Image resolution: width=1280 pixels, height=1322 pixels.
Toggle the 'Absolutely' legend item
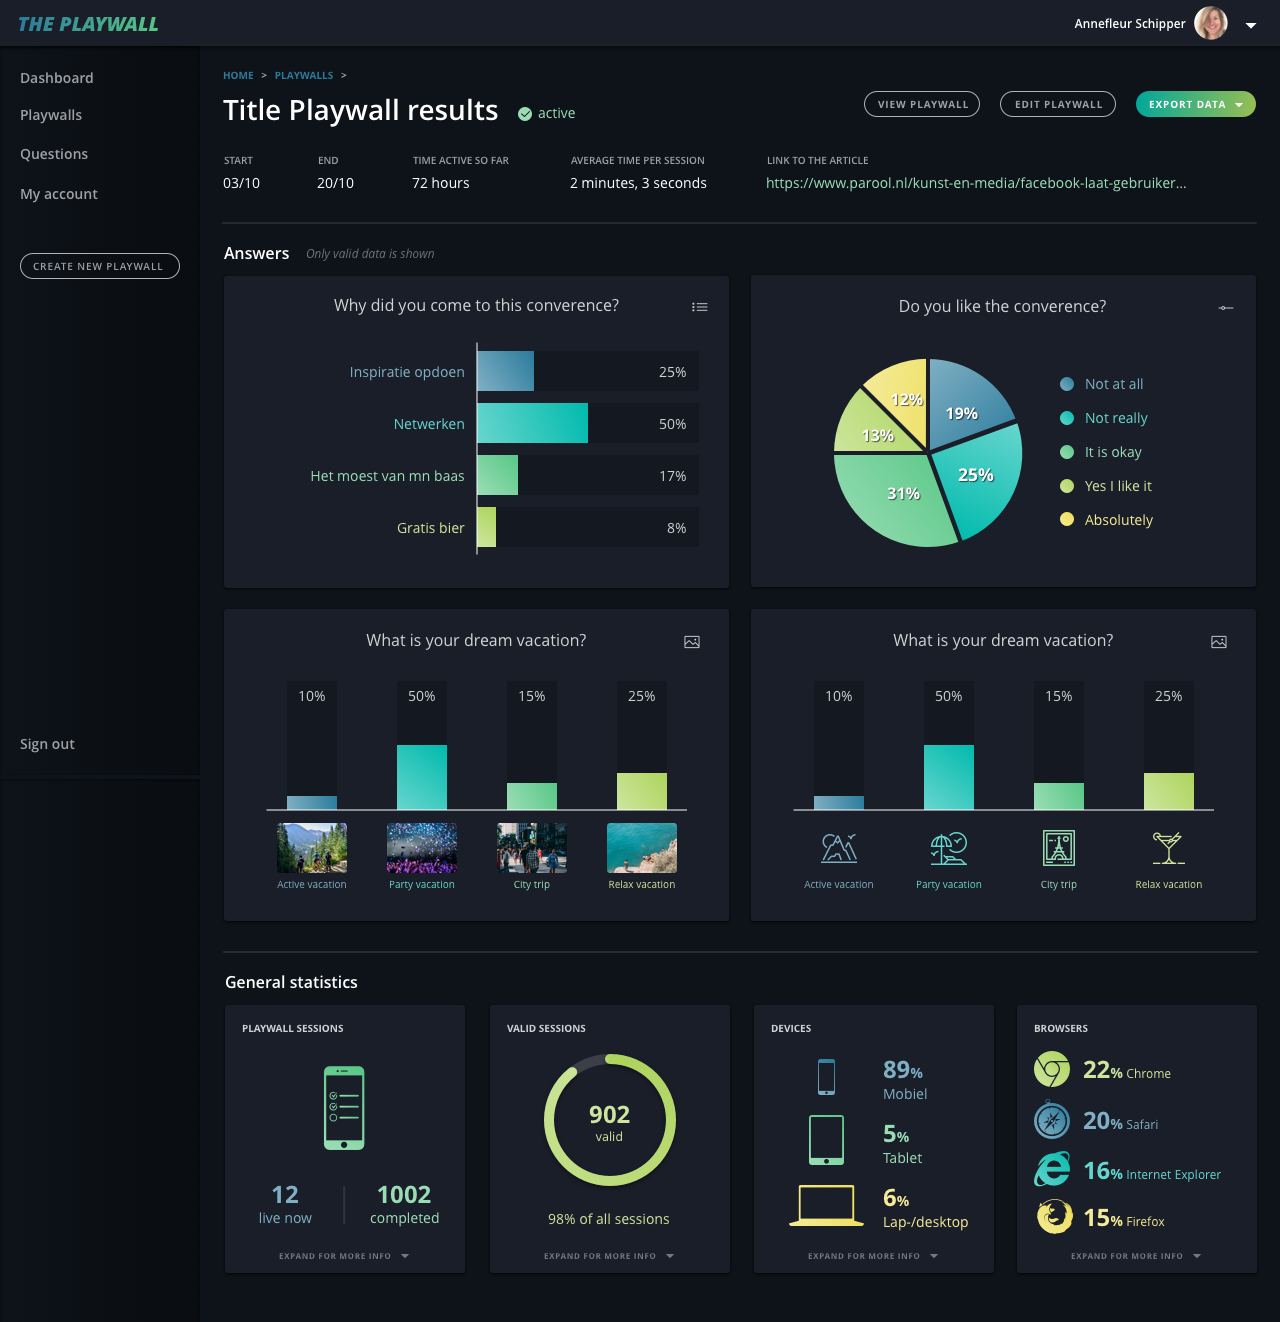[1106, 520]
